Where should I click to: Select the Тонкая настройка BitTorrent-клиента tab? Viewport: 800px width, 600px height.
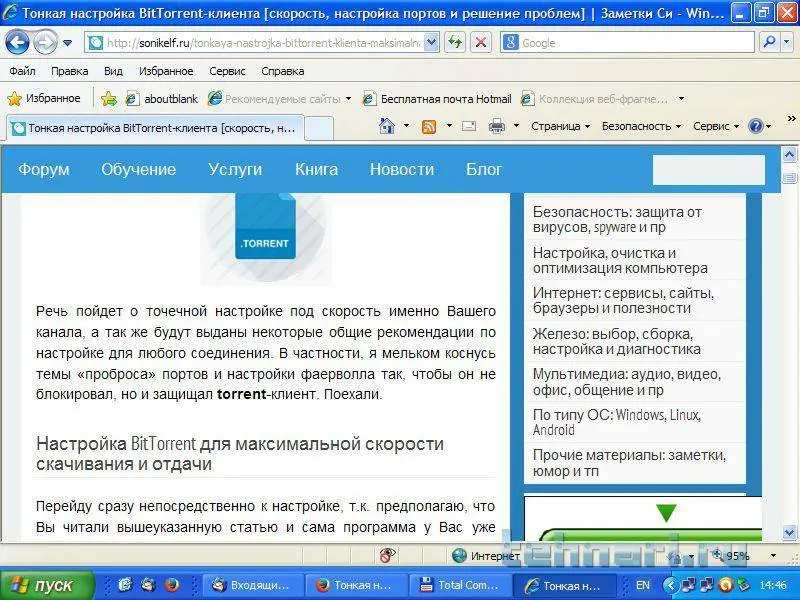coord(155,128)
